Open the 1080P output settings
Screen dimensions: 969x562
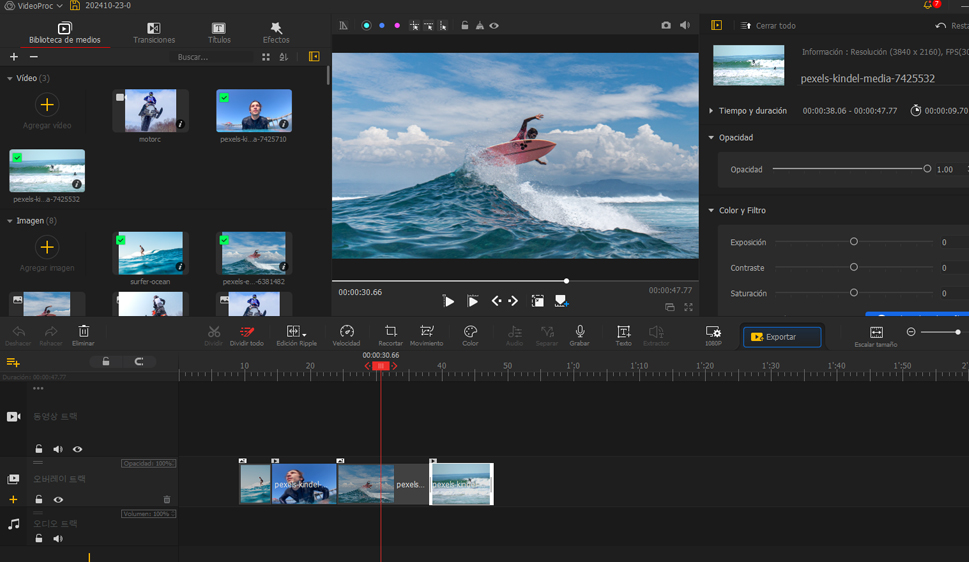[x=713, y=336]
